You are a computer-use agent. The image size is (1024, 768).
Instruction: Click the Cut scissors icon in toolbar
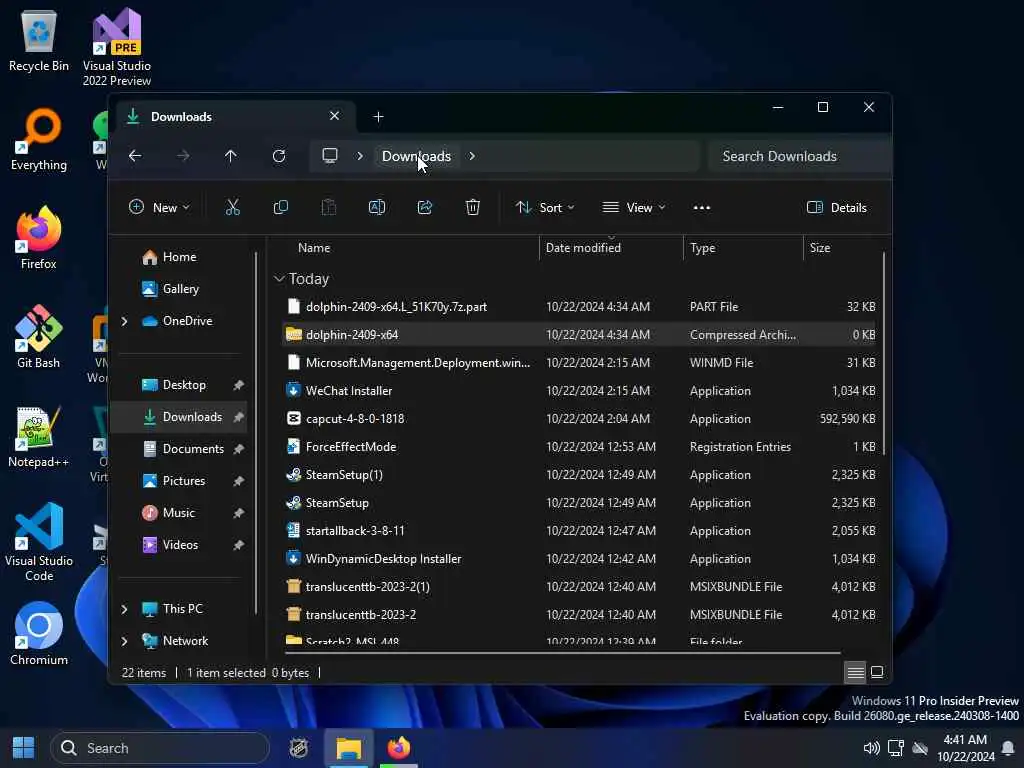pyautogui.click(x=232, y=208)
